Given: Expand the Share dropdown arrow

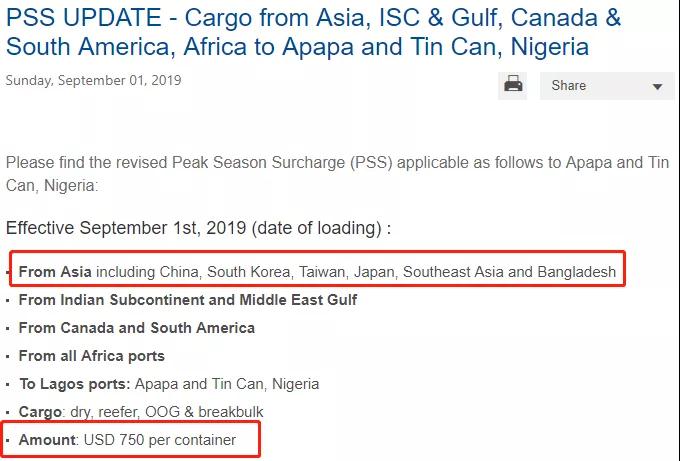Looking at the screenshot, I should [x=657, y=86].
